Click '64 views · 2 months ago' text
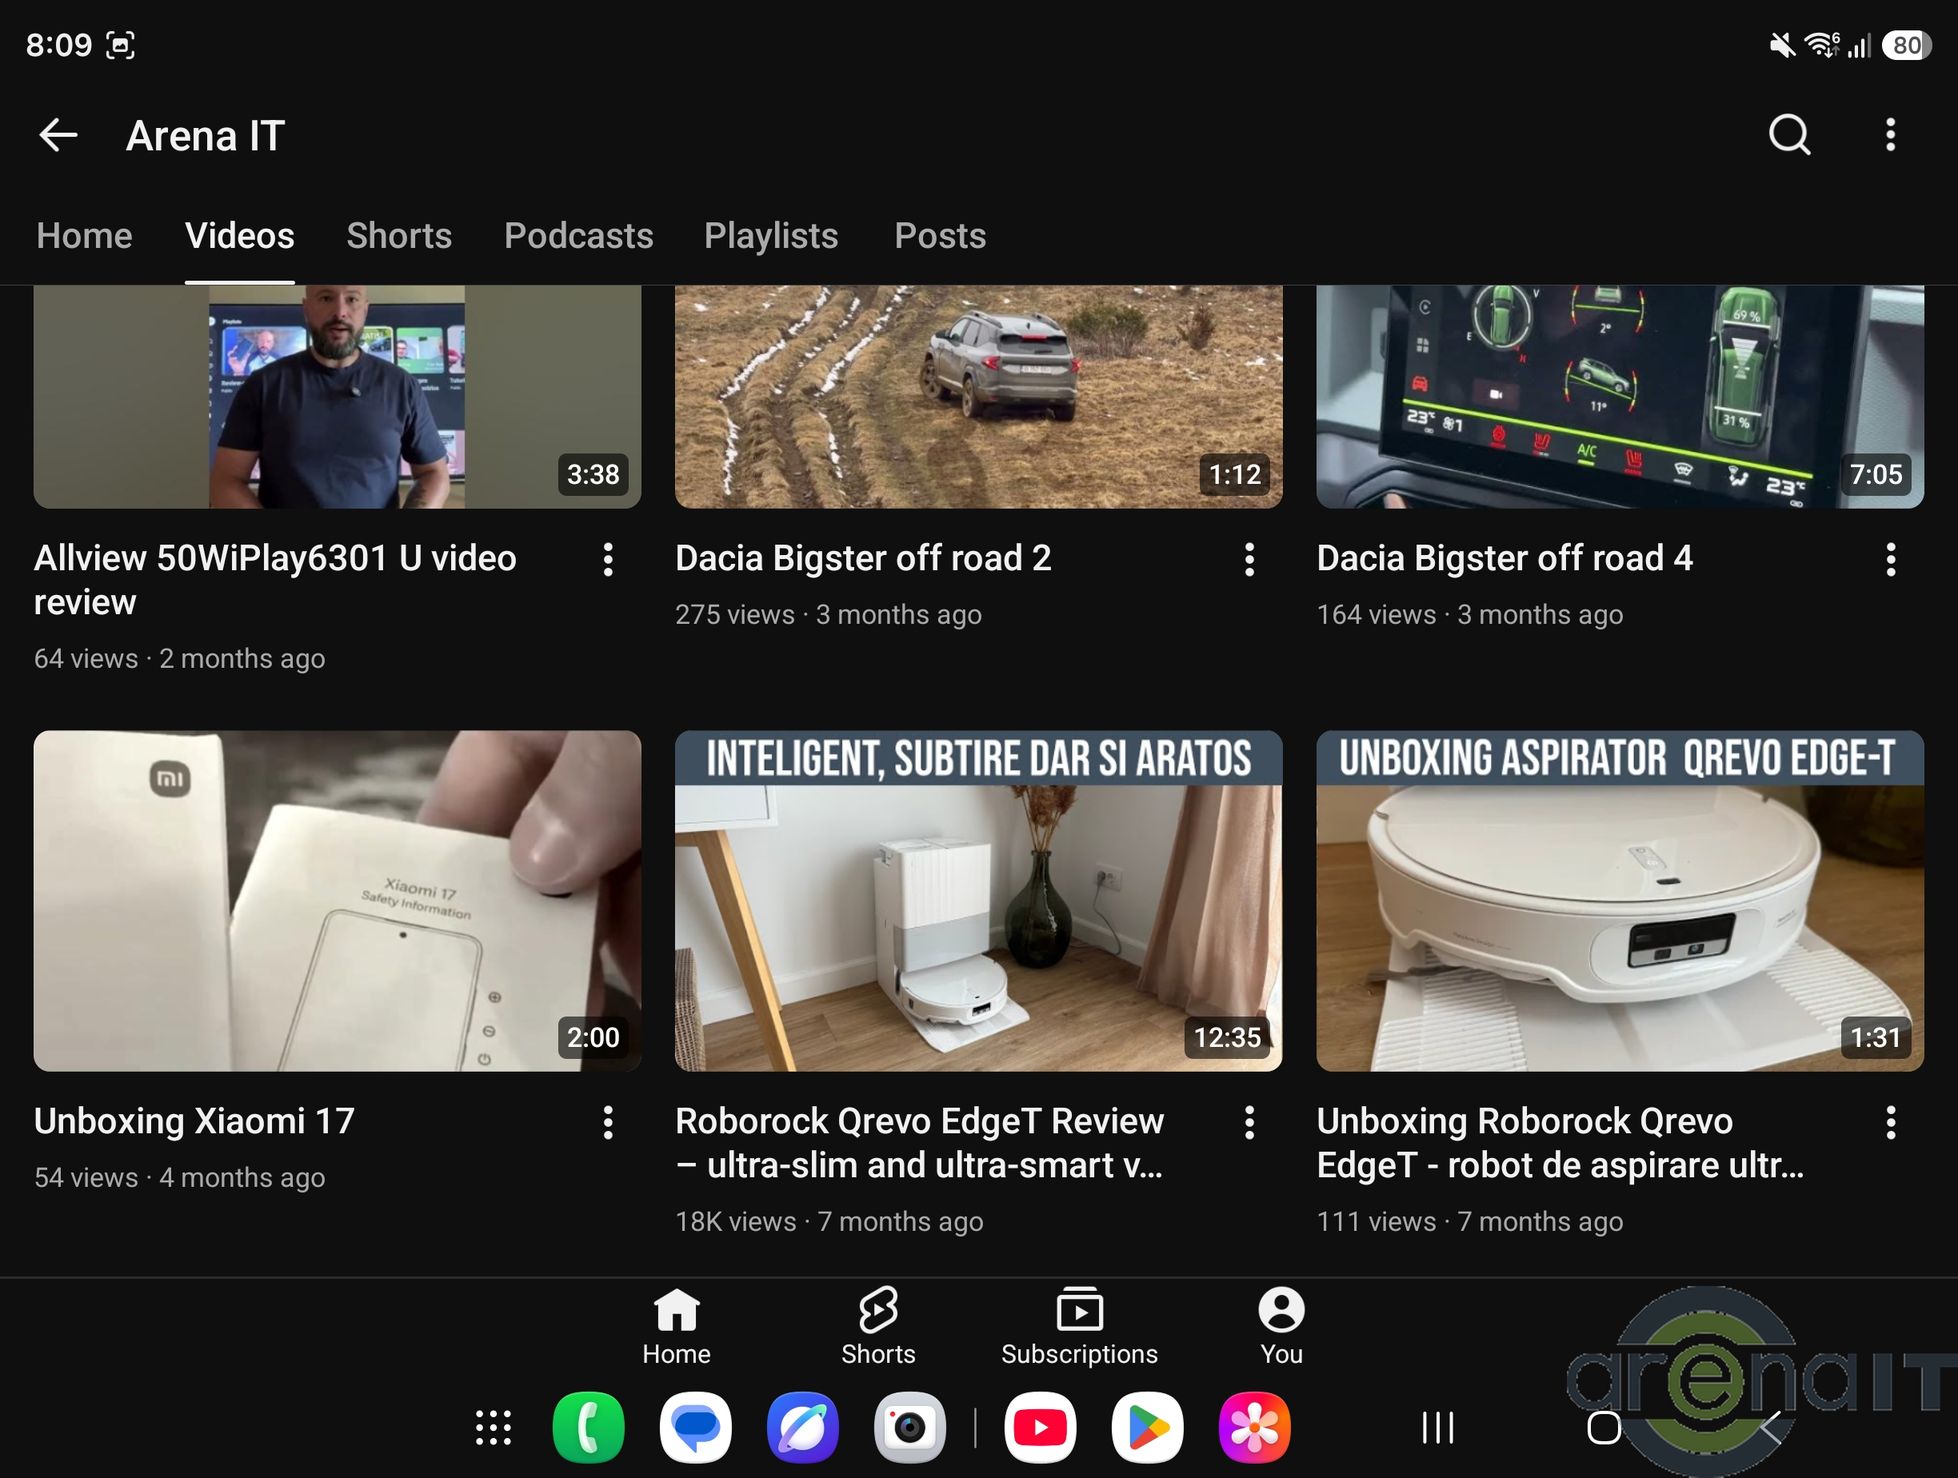 click(x=179, y=658)
